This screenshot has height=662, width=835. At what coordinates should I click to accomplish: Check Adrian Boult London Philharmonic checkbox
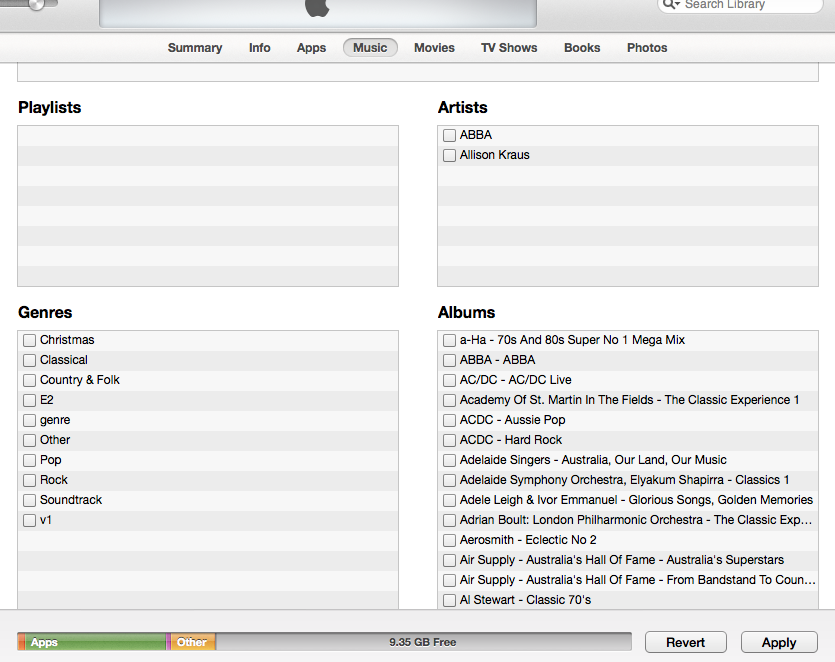[449, 520]
